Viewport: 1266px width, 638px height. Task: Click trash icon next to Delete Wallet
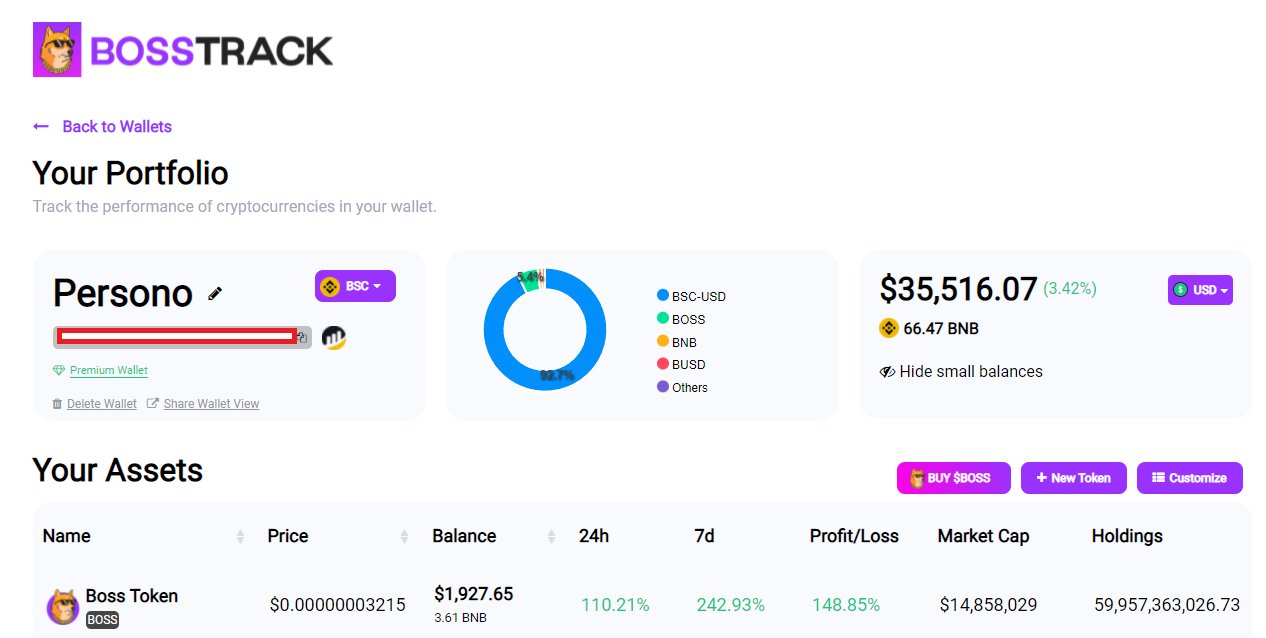pos(57,404)
